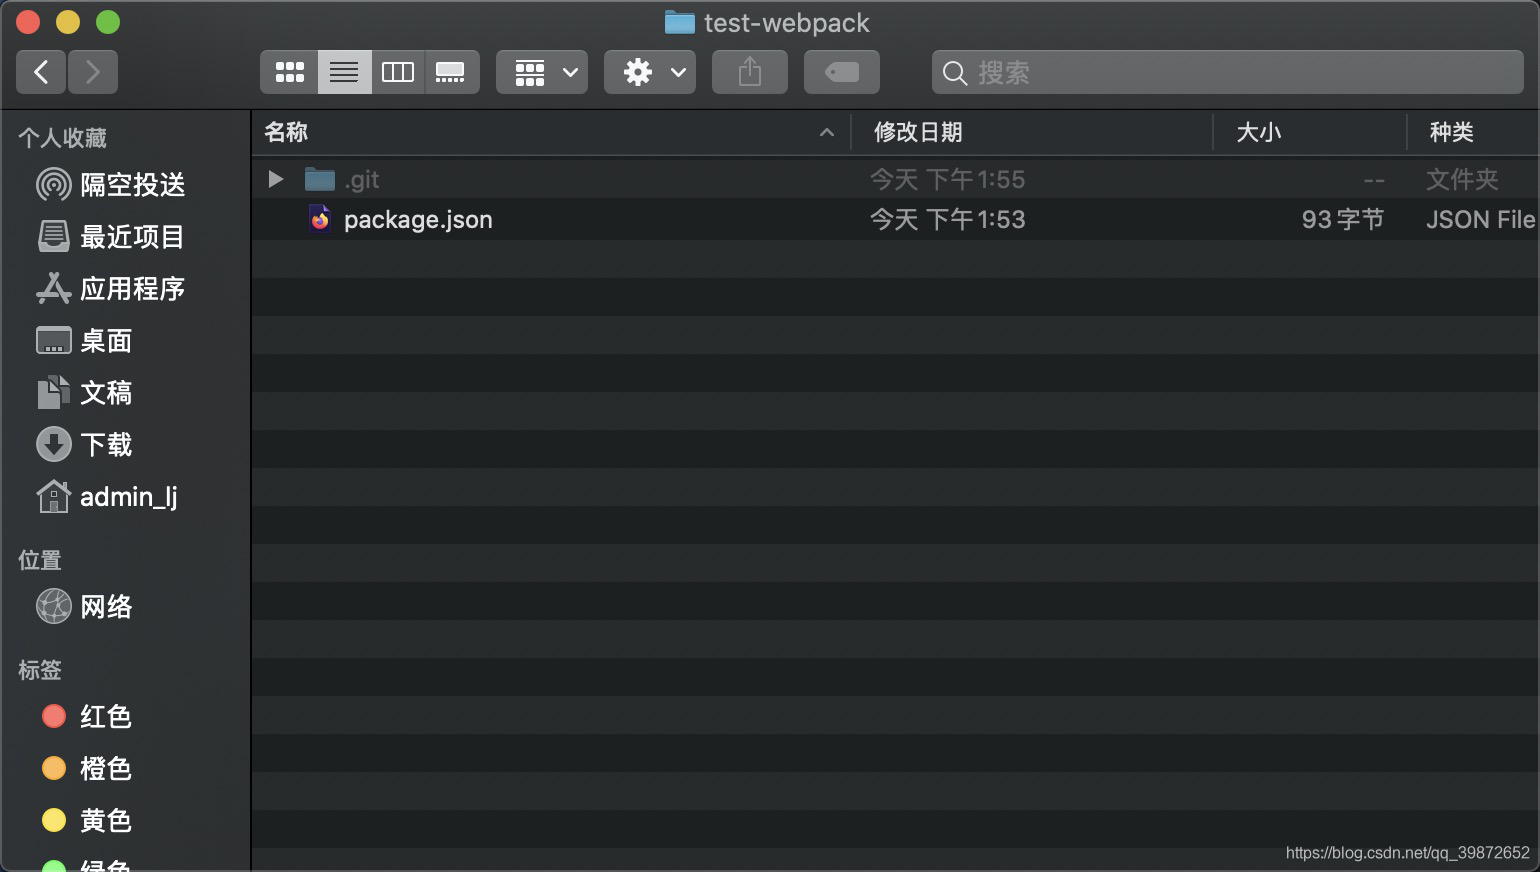The height and width of the screenshot is (872, 1540).
Task: Expand the .git folder disclosure triangle
Action: (276, 179)
